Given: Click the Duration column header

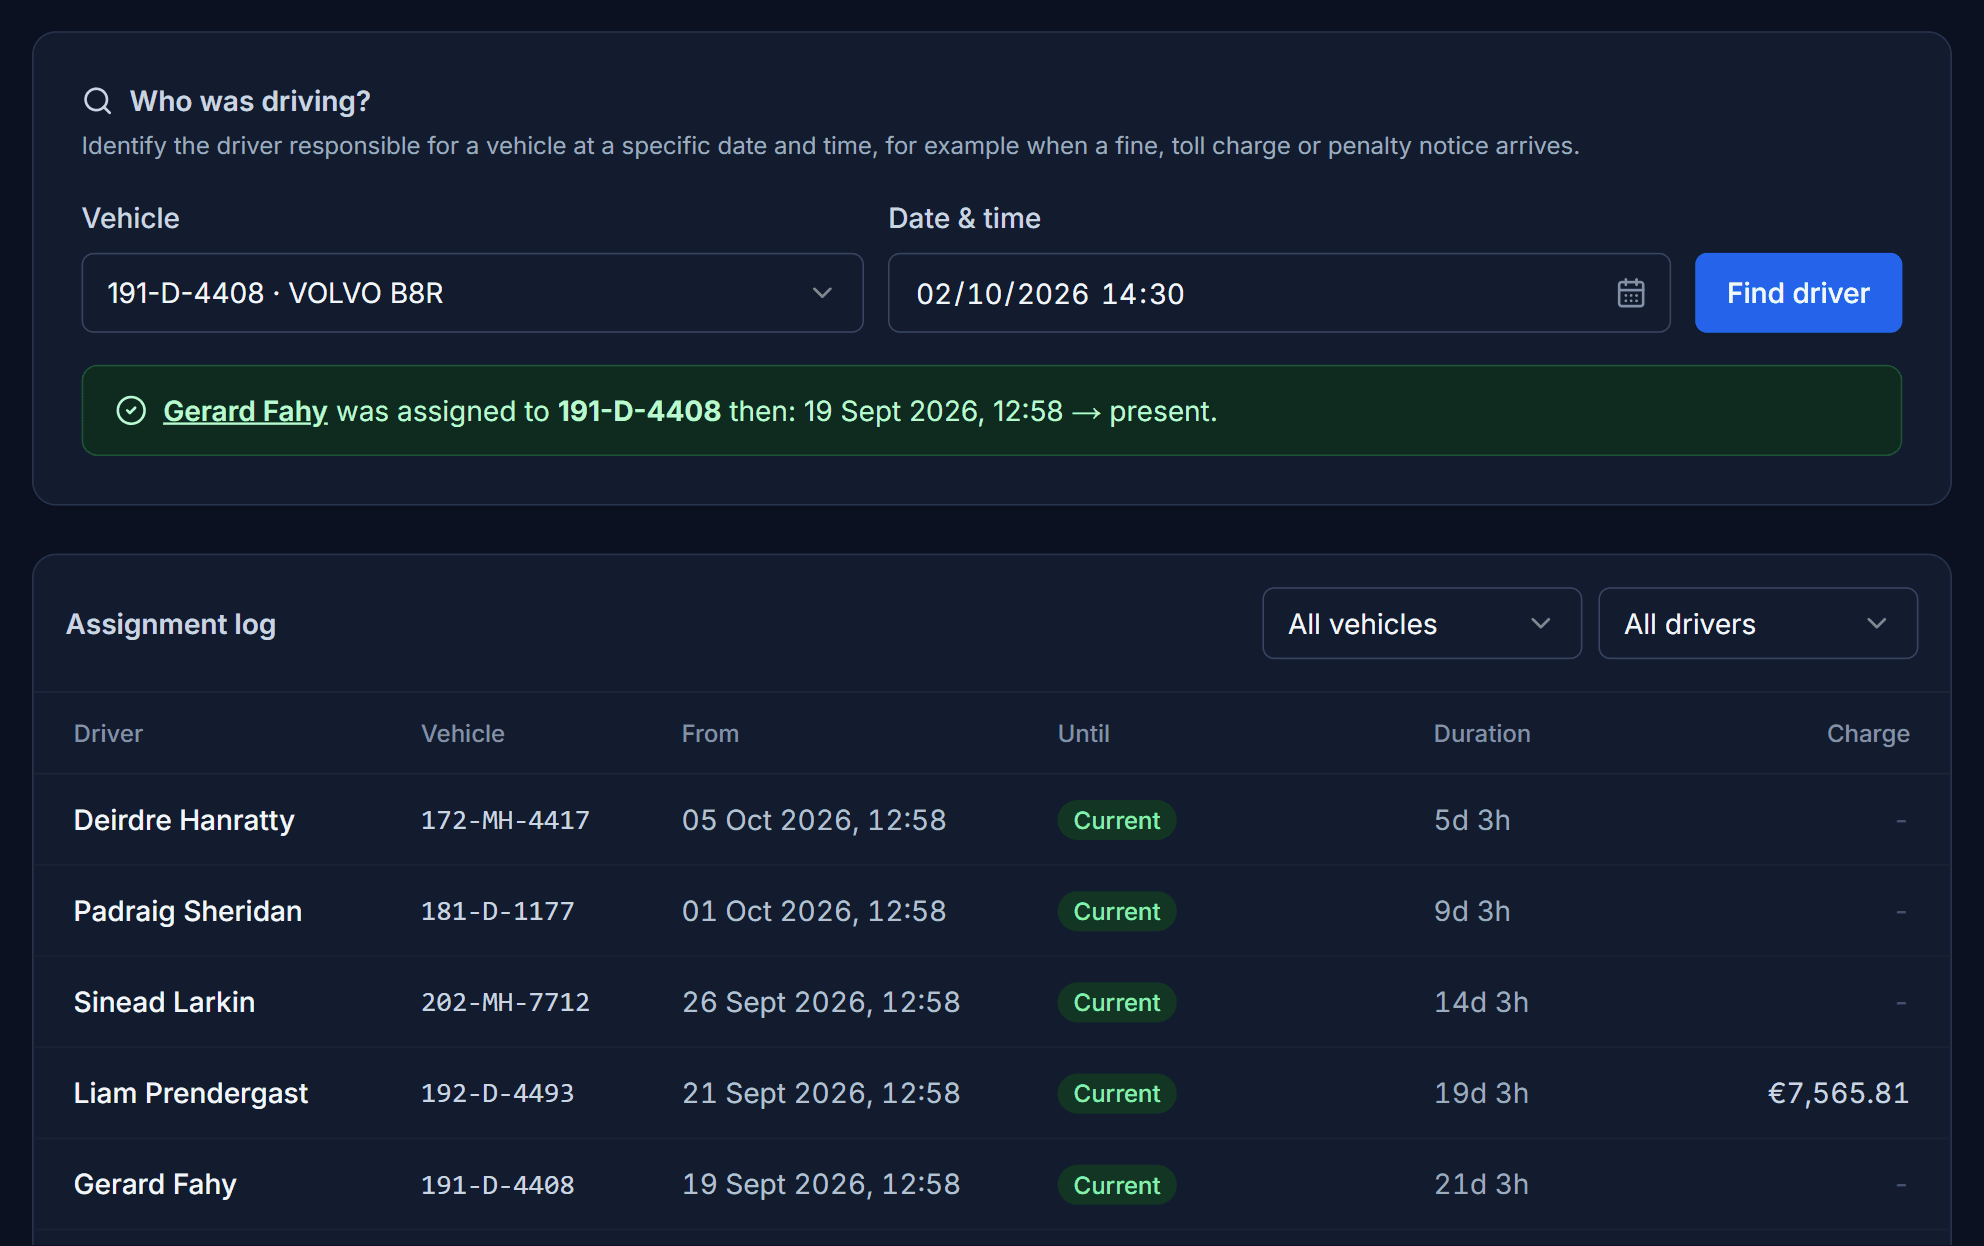Looking at the screenshot, I should pyautogui.click(x=1482, y=733).
